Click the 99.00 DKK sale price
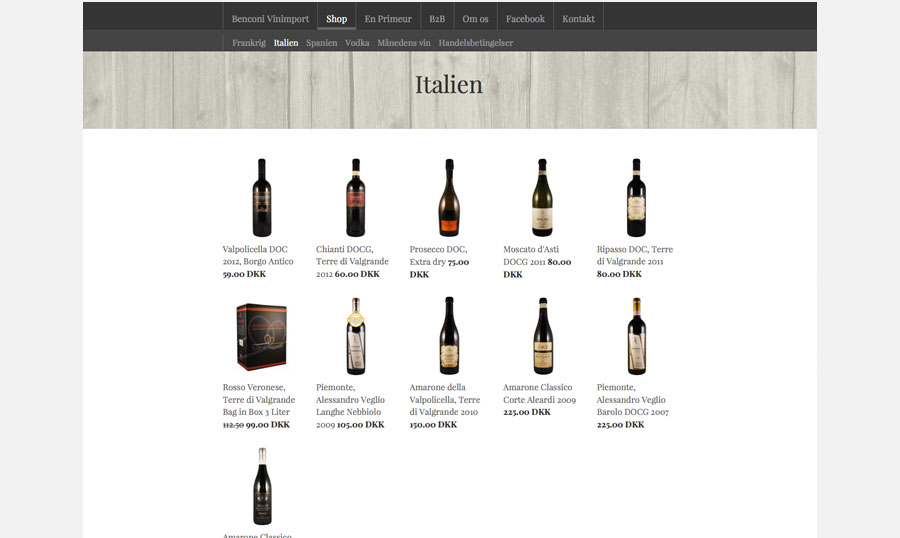Viewport: 900px width, 538px height. click(x=268, y=424)
